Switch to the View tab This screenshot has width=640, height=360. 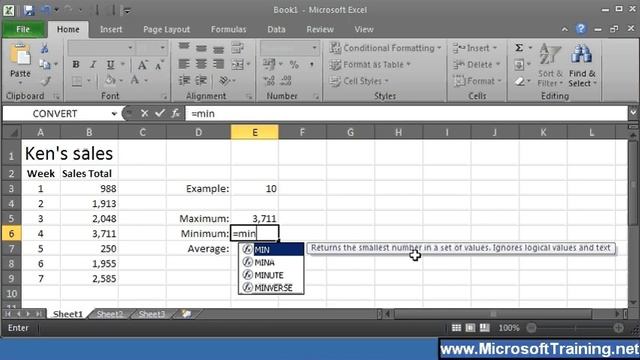click(364, 29)
